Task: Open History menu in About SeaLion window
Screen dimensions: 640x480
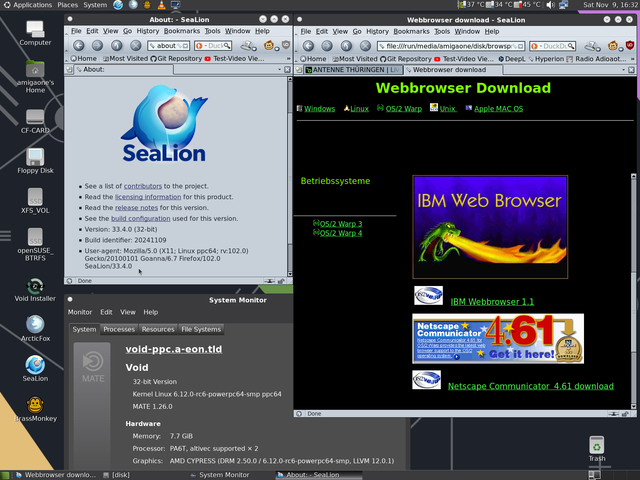Action: [147, 31]
